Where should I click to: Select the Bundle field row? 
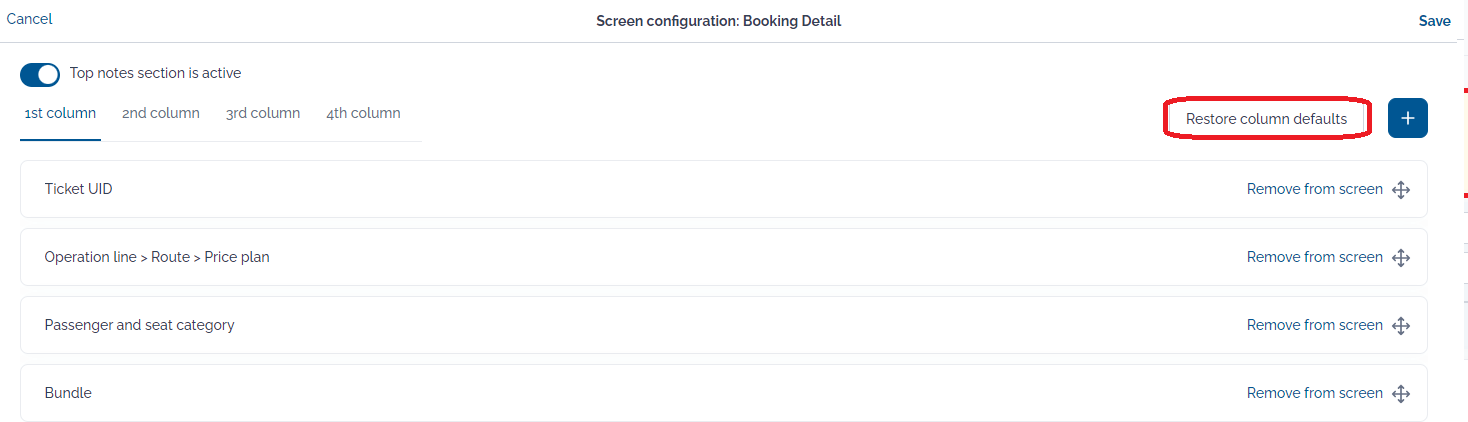724,393
